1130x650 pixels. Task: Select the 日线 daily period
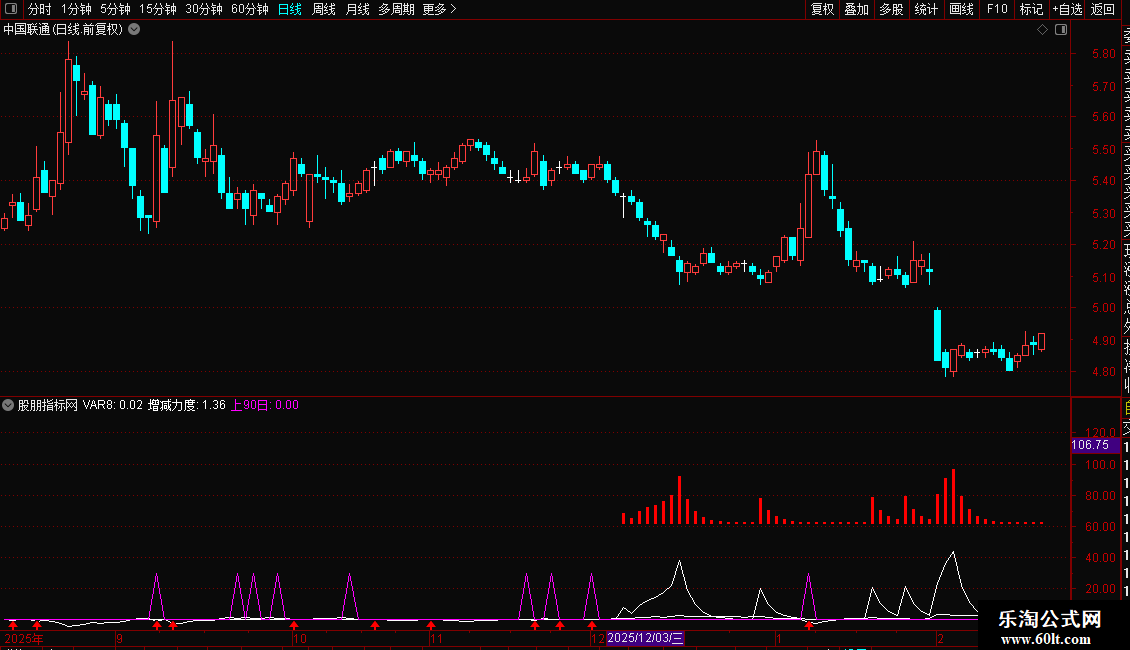[290, 9]
